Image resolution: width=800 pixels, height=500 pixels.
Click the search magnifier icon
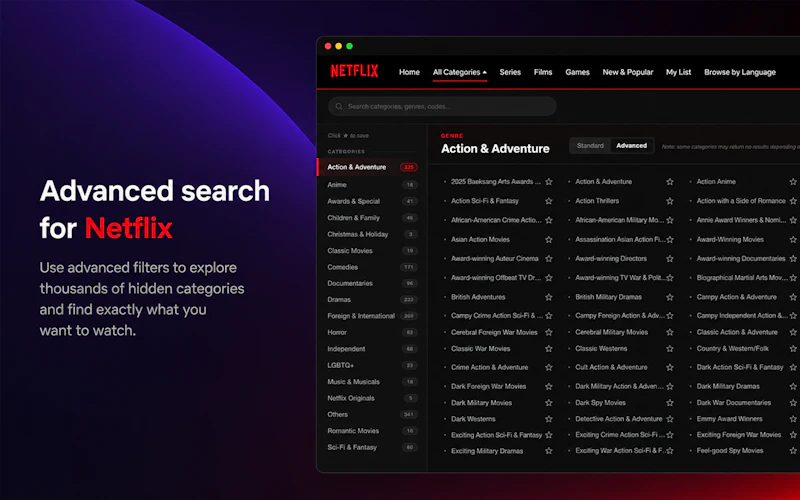coord(339,107)
